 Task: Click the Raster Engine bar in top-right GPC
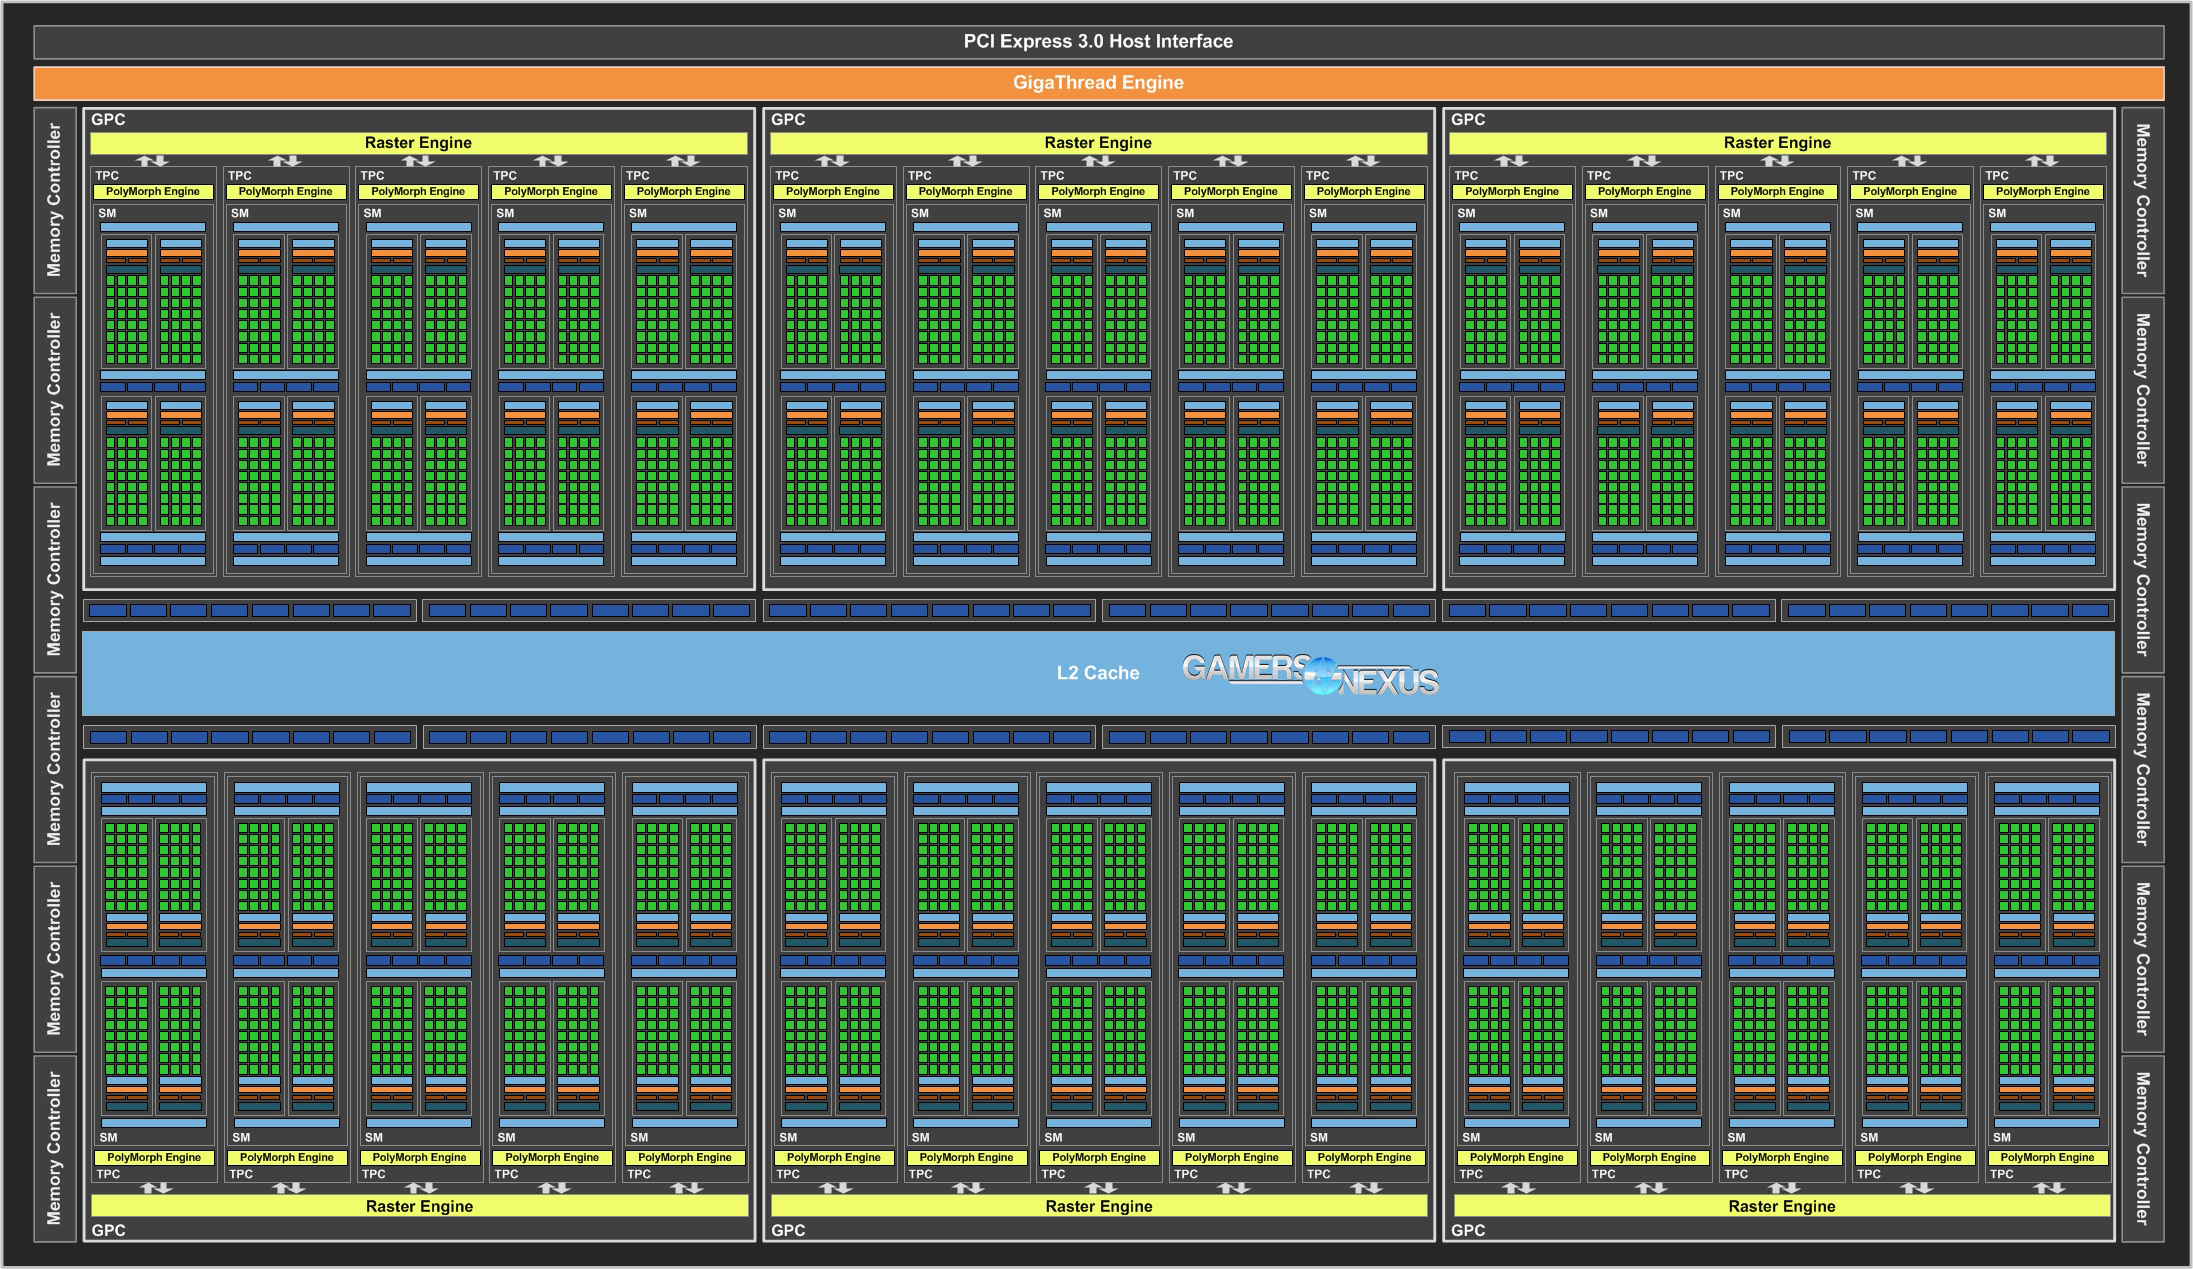(1777, 143)
